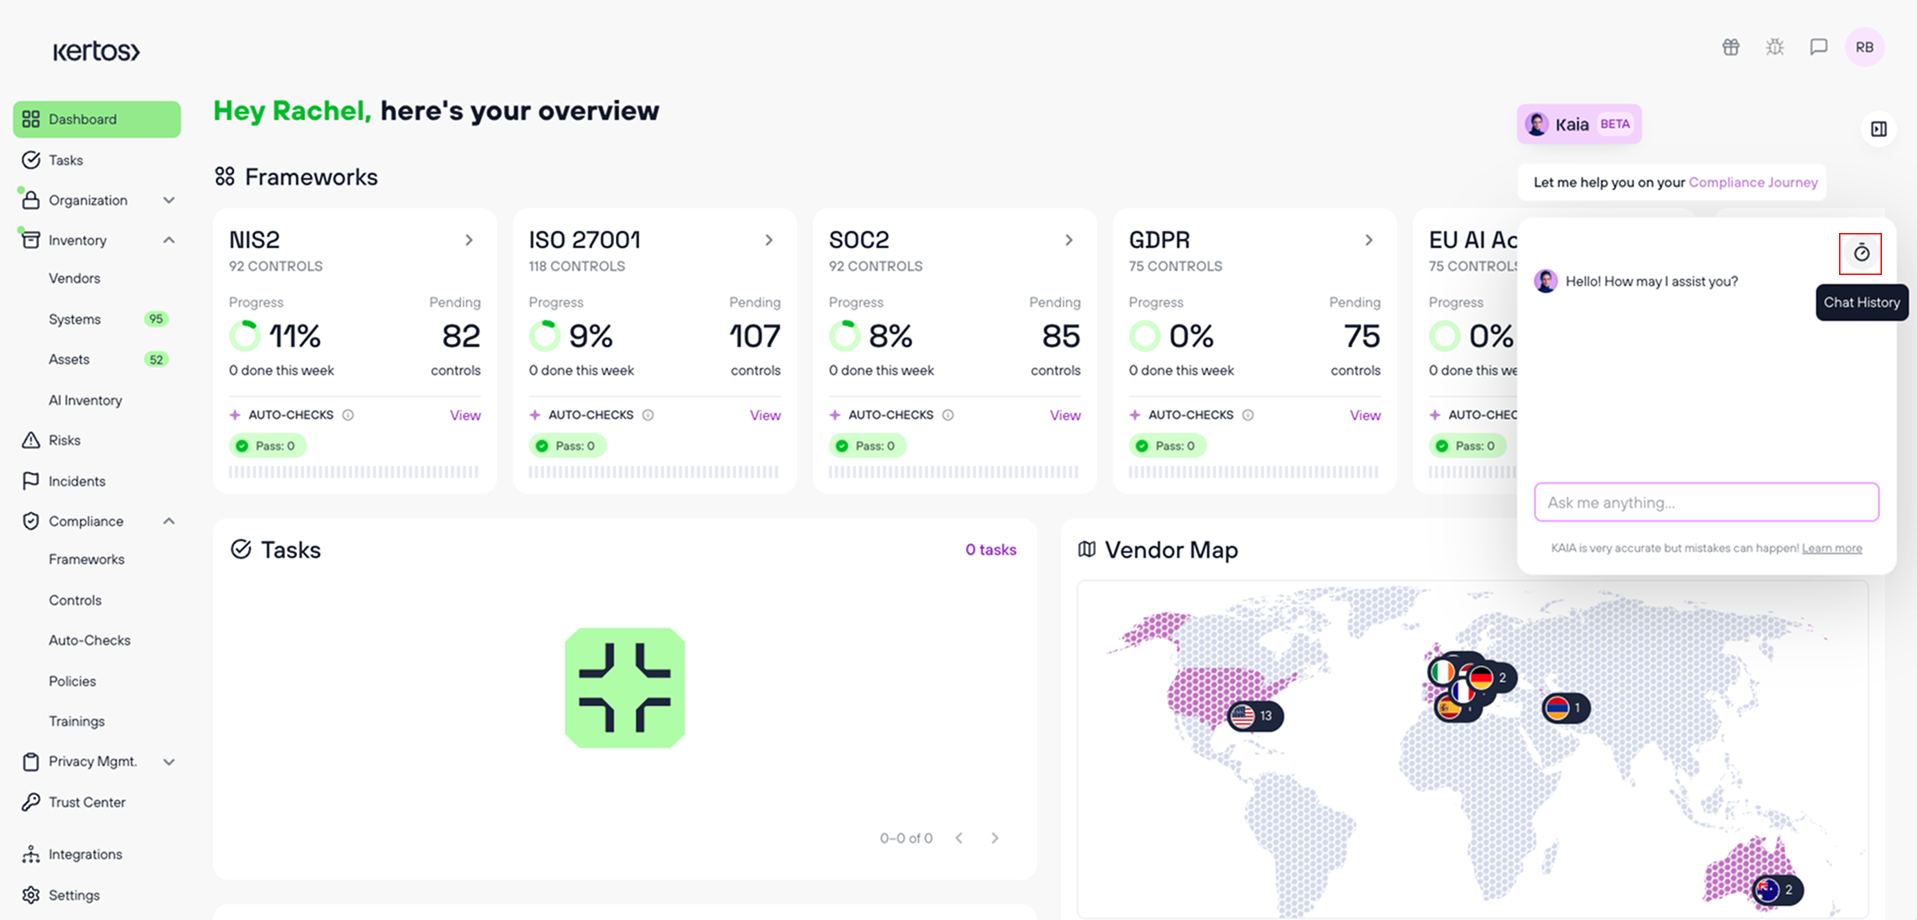Open Controls under Compliance

coord(75,600)
